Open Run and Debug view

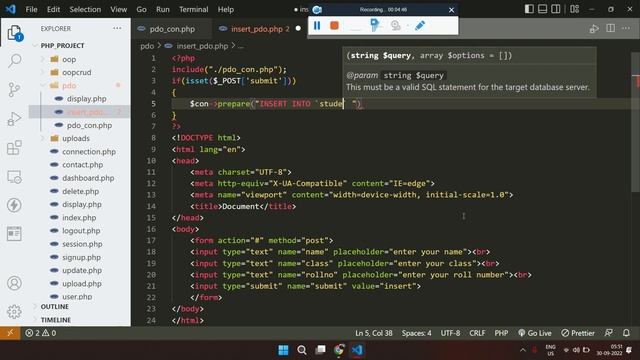pyautogui.click(x=15, y=119)
